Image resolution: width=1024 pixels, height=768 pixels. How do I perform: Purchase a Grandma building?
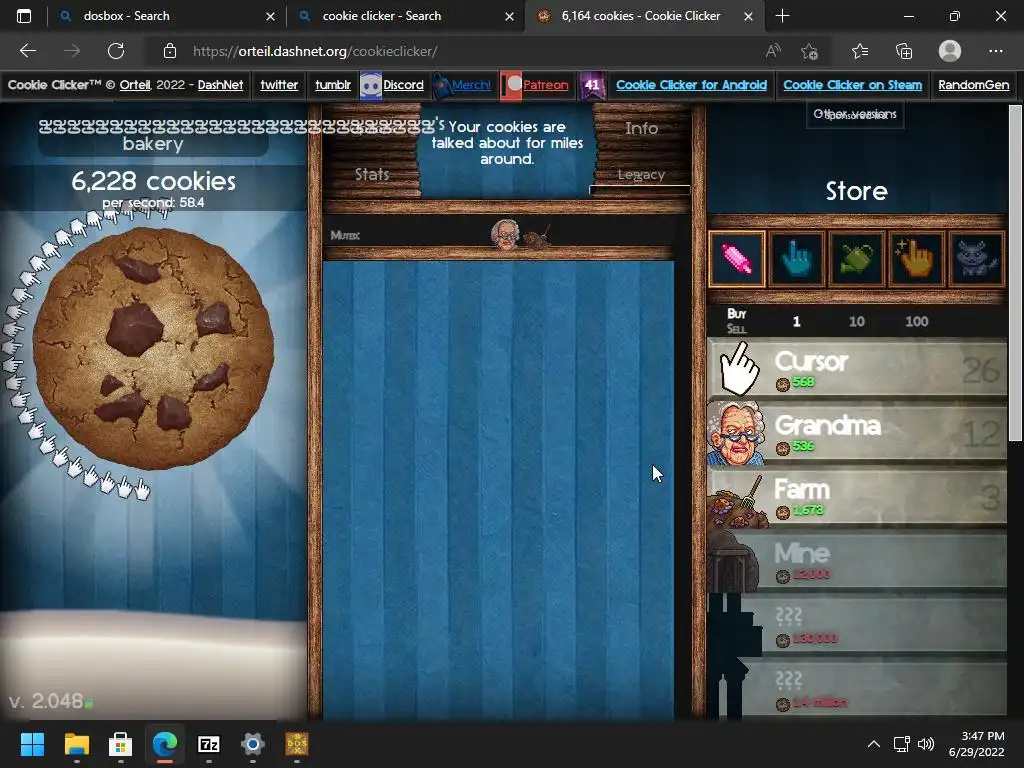coord(857,433)
